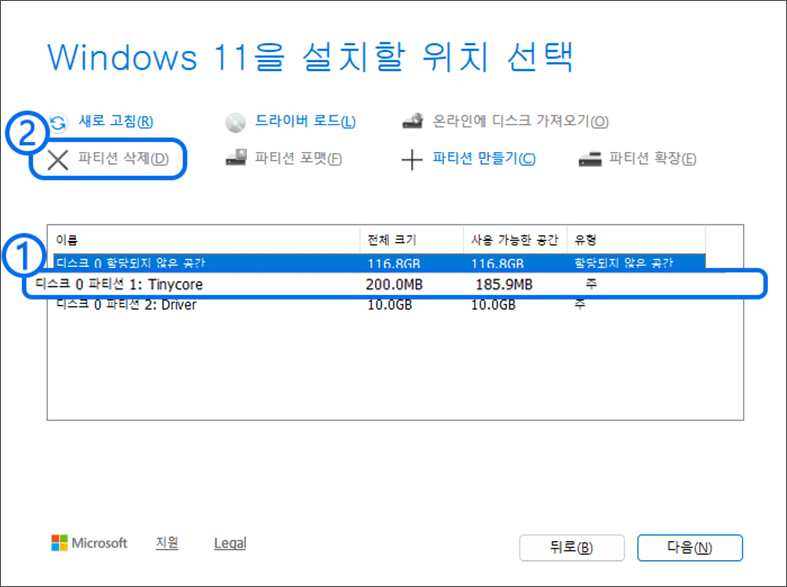
Task: Click the 200.0MB total size cell
Action: (394, 285)
